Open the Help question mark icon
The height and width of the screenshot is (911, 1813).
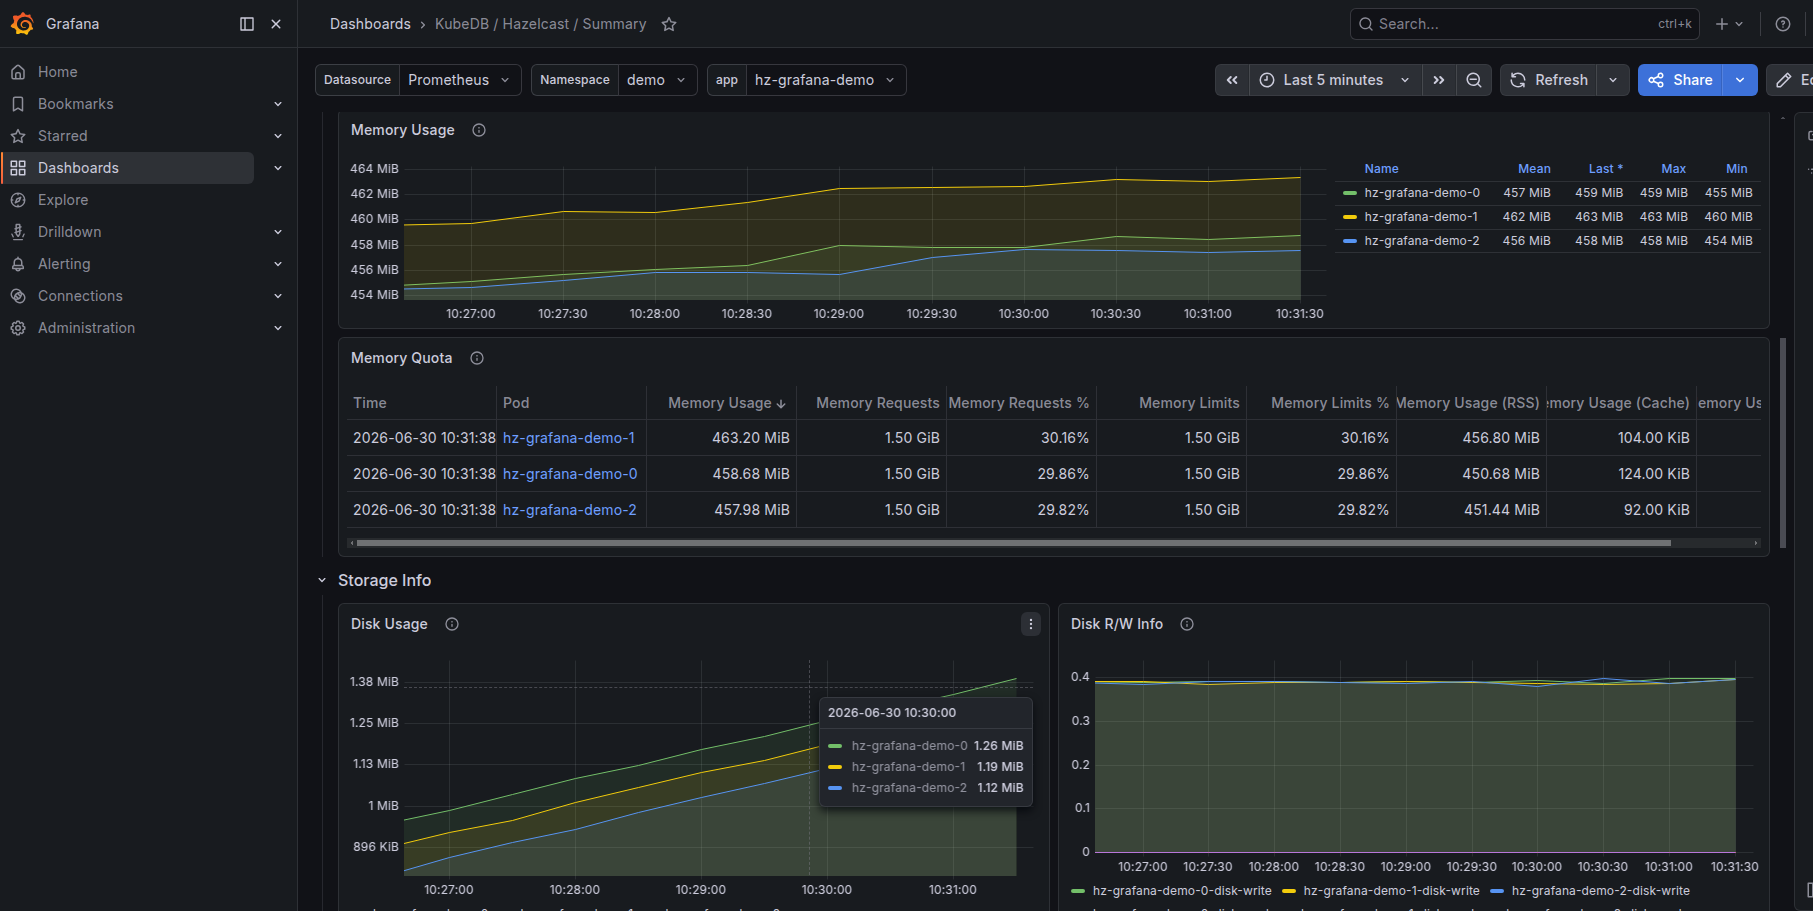[1783, 24]
